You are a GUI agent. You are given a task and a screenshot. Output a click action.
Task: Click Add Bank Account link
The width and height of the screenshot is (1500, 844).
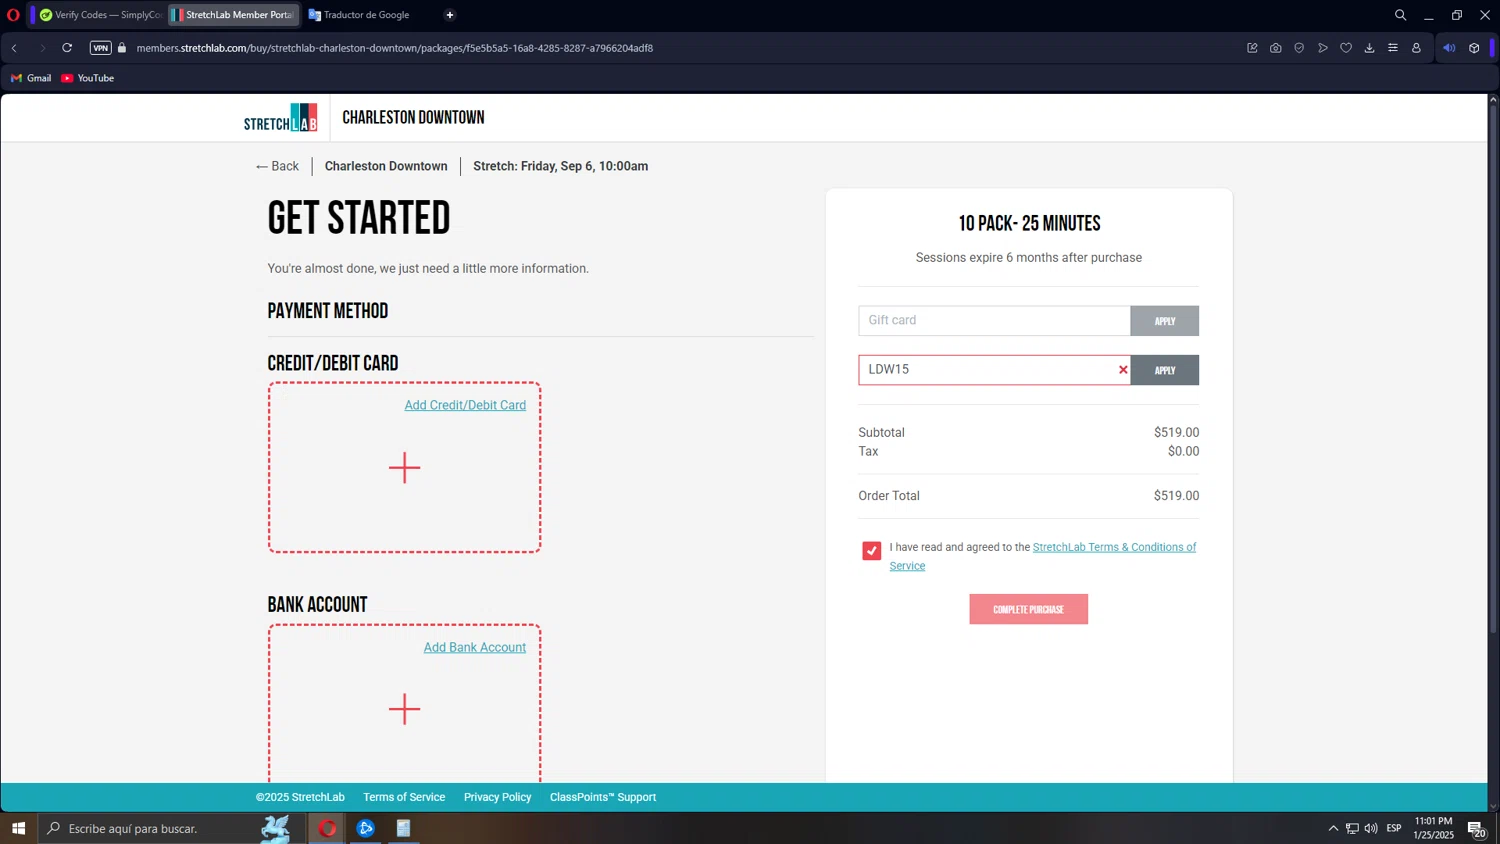tap(475, 647)
